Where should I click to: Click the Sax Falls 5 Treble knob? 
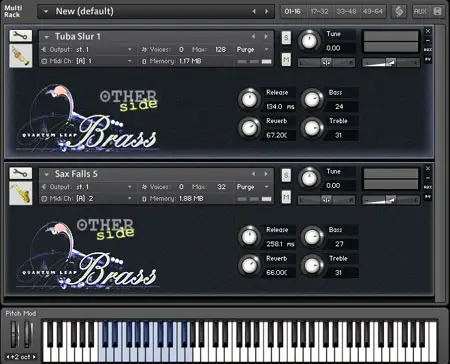(x=312, y=265)
